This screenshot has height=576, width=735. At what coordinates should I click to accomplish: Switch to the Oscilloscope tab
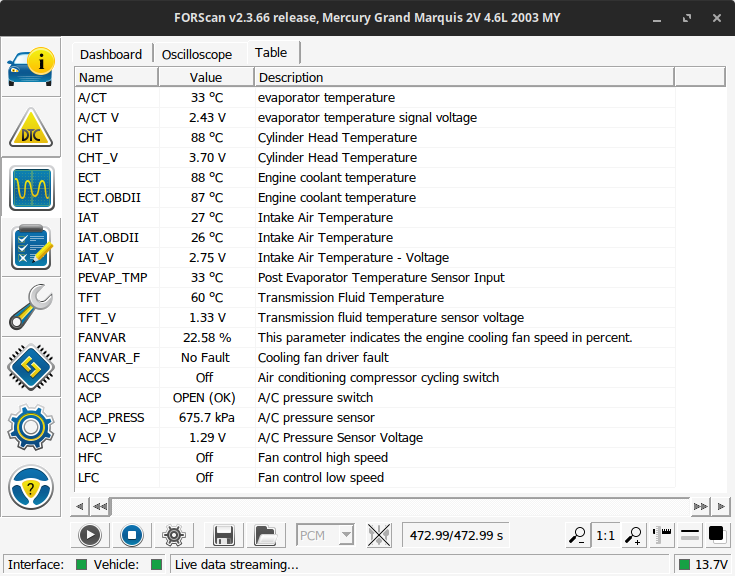tap(197, 54)
